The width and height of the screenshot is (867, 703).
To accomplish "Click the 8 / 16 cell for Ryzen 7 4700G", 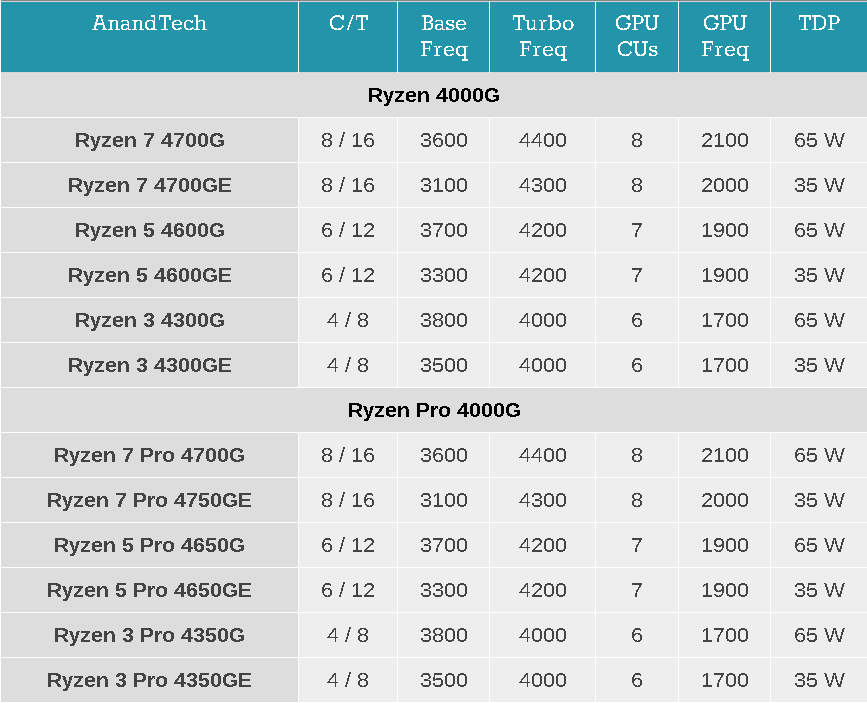I will click(x=348, y=140).
